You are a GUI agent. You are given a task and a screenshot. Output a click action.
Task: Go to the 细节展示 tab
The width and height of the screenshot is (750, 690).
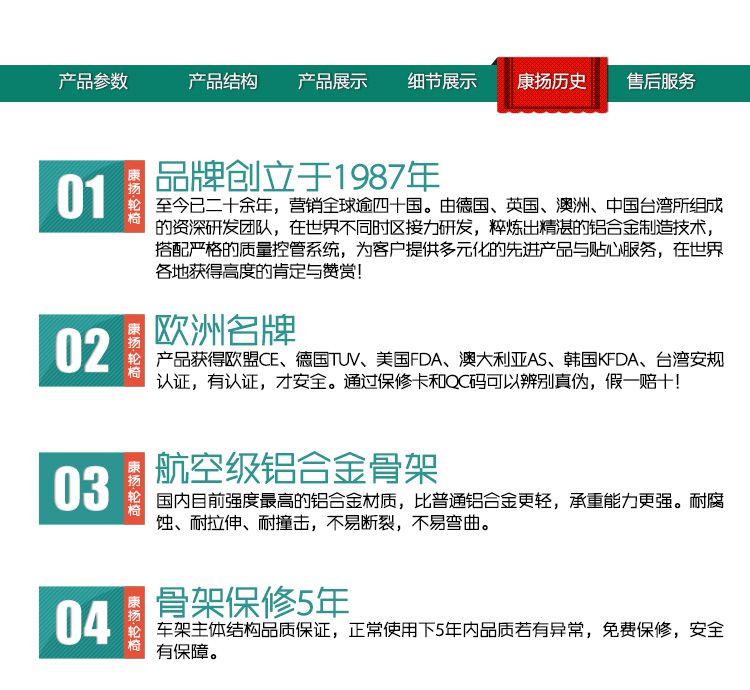tap(442, 81)
